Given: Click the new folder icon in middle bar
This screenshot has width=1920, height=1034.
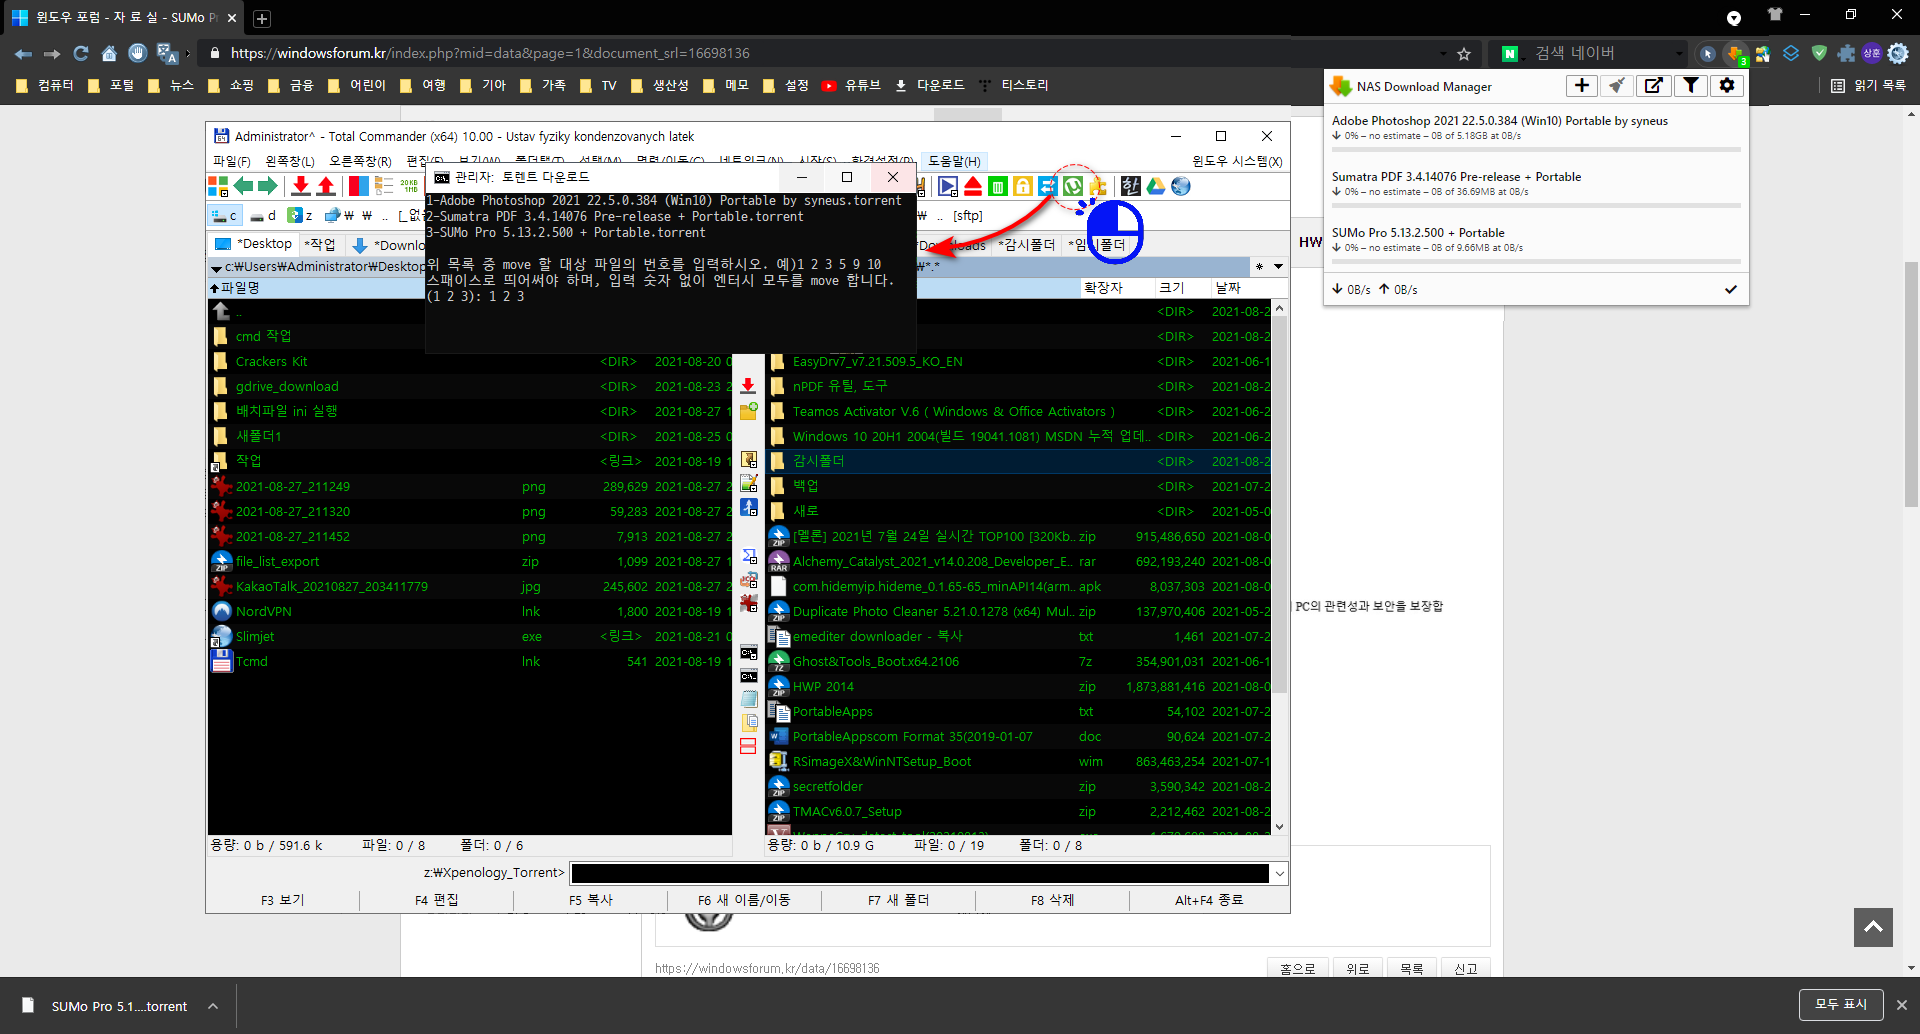Looking at the screenshot, I should (x=748, y=410).
